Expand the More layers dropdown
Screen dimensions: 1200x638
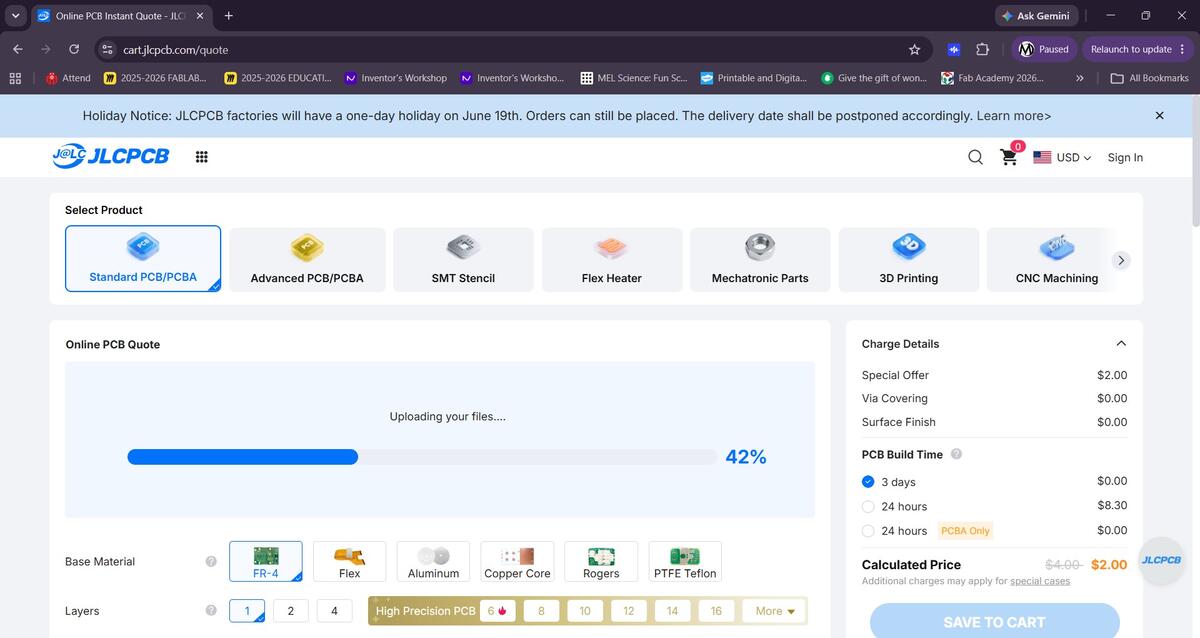coord(775,611)
